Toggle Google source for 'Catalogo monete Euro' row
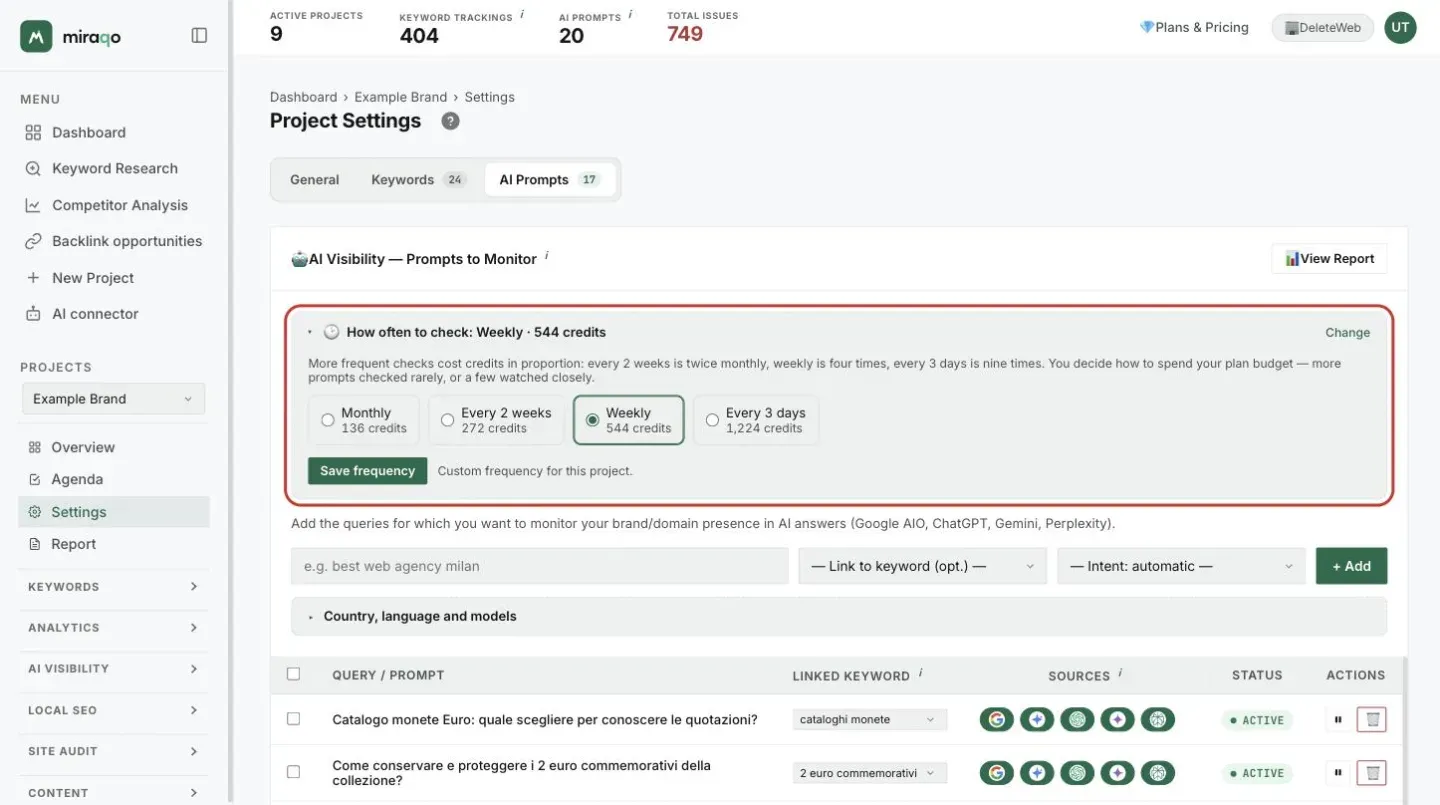Screen dimensions: 1440x805 [996, 720]
